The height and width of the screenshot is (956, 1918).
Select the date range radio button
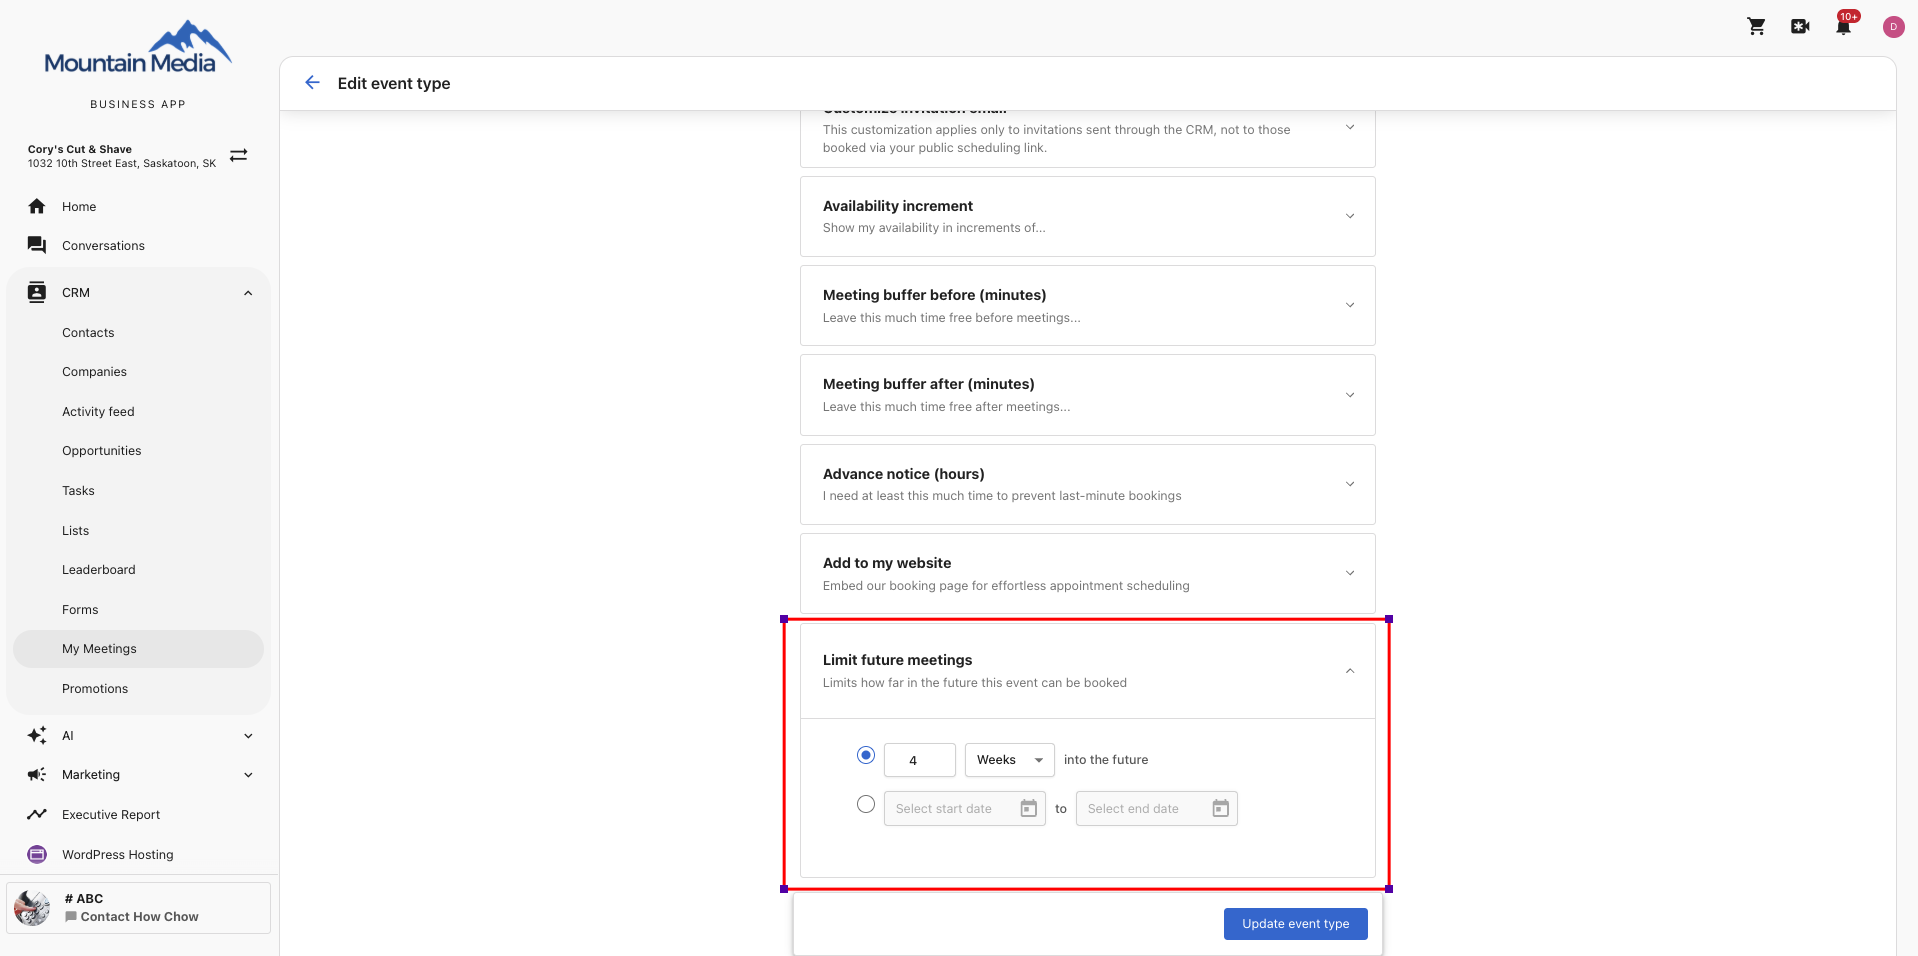pos(866,804)
